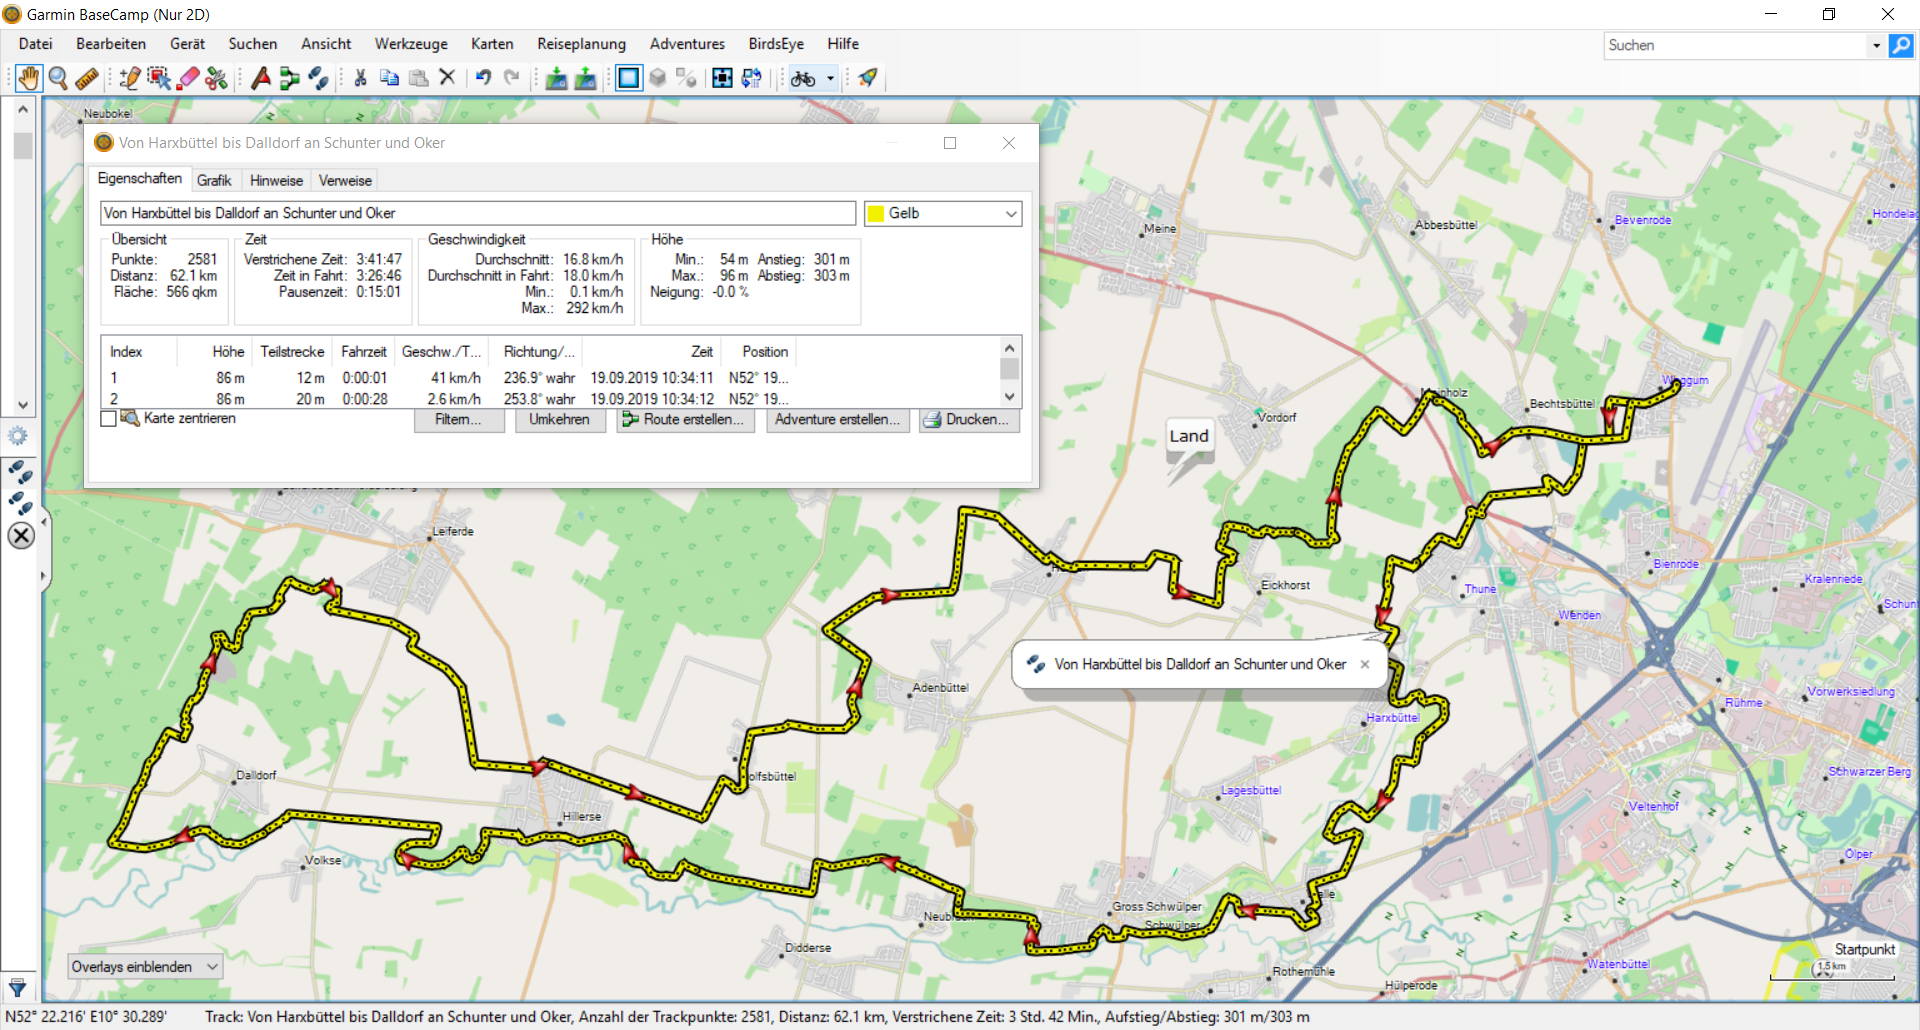Screen dimensions: 1920x1030
Task: Click the Suchen search field
Action: (x=1736, y=45)
